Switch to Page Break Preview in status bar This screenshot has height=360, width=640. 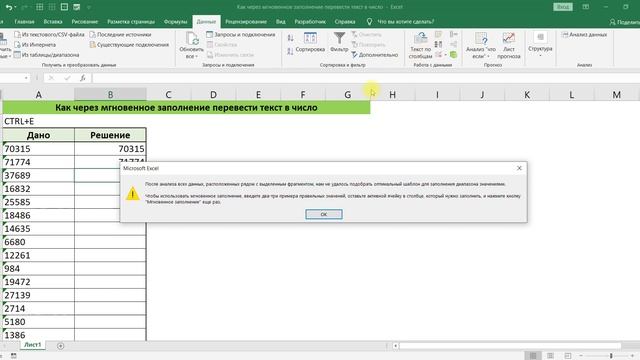click(568, 356)
